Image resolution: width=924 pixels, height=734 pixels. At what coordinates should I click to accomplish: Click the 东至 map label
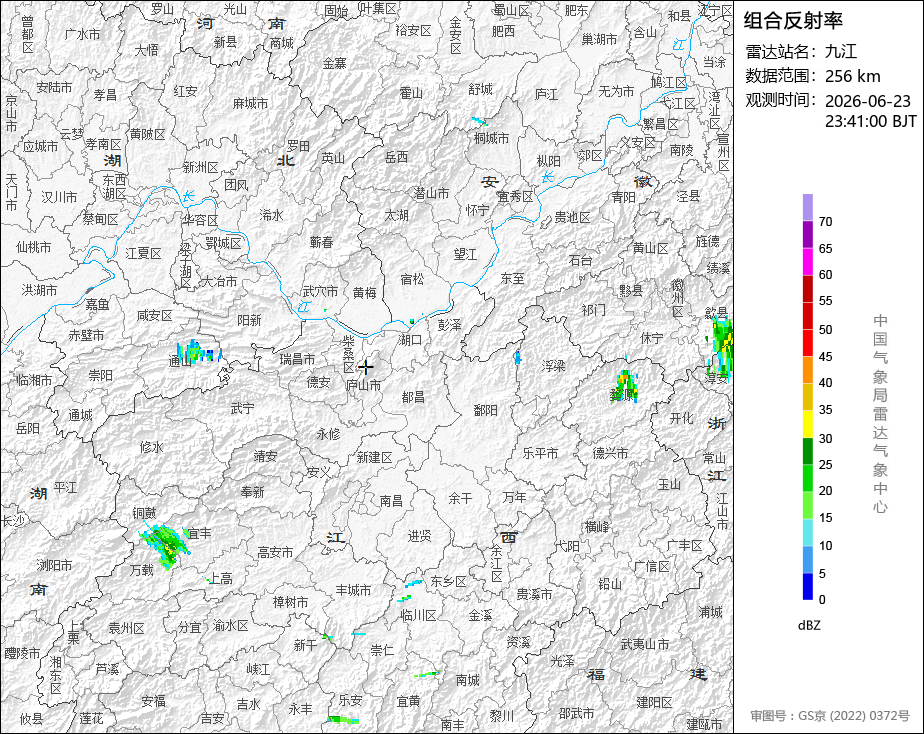512,278
